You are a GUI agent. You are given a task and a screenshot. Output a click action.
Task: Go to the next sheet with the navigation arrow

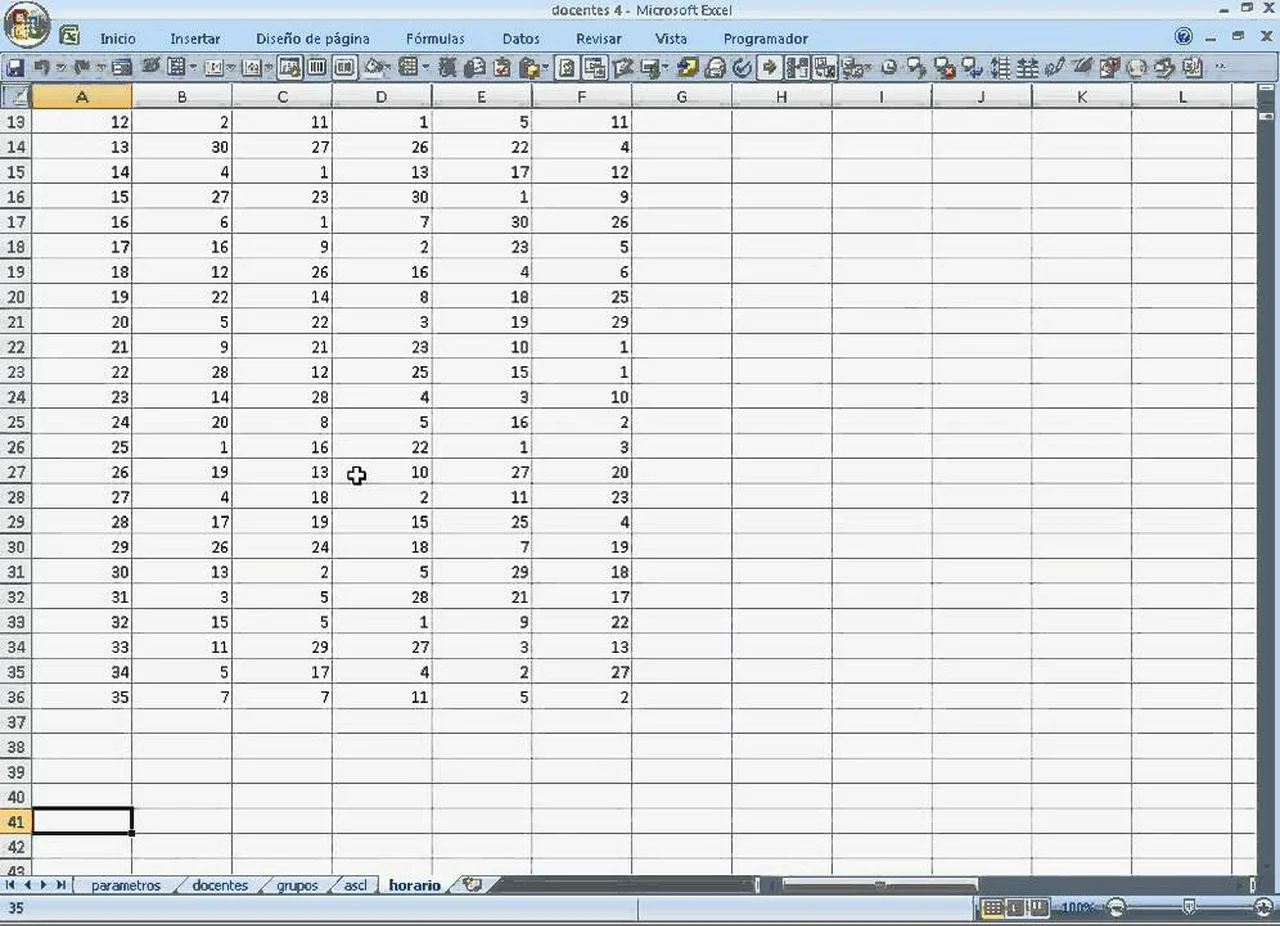(43, 885)
